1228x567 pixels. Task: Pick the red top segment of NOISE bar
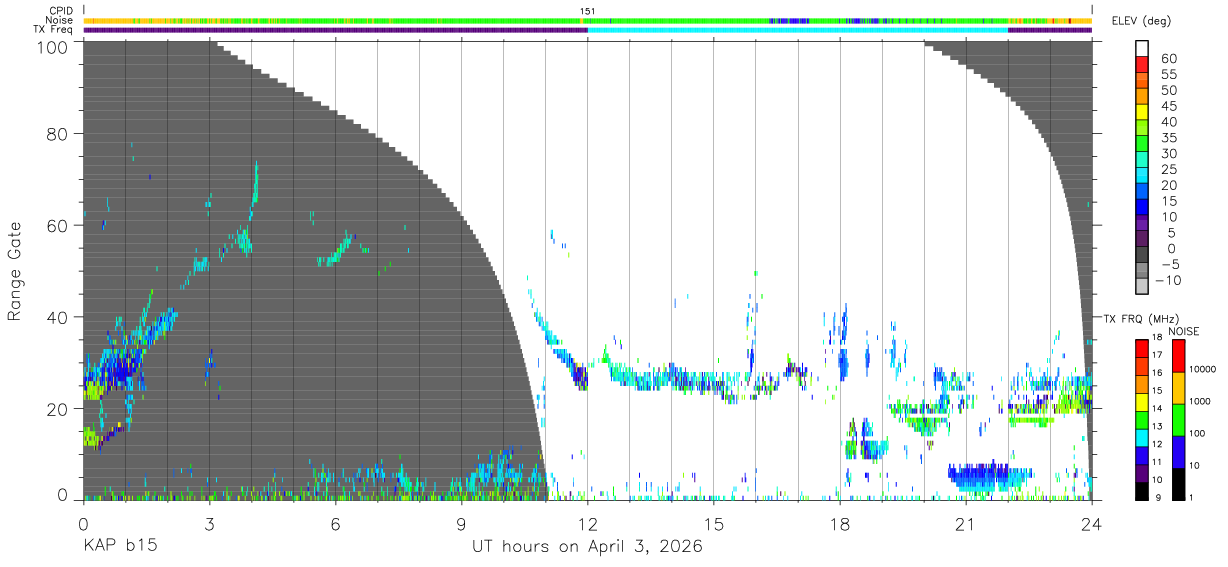[x=1178, y=356]
